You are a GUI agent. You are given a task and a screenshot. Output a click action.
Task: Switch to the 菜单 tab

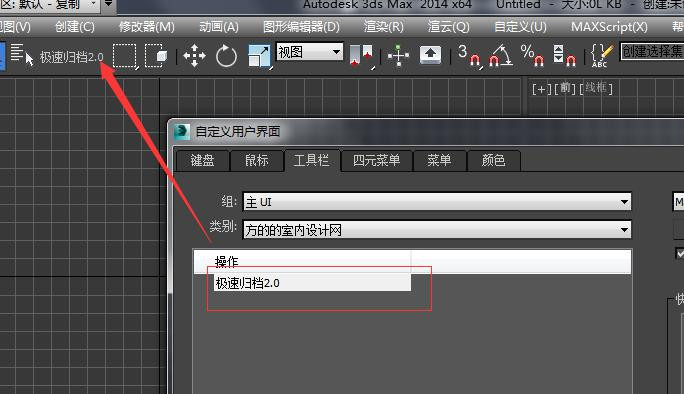439,161
